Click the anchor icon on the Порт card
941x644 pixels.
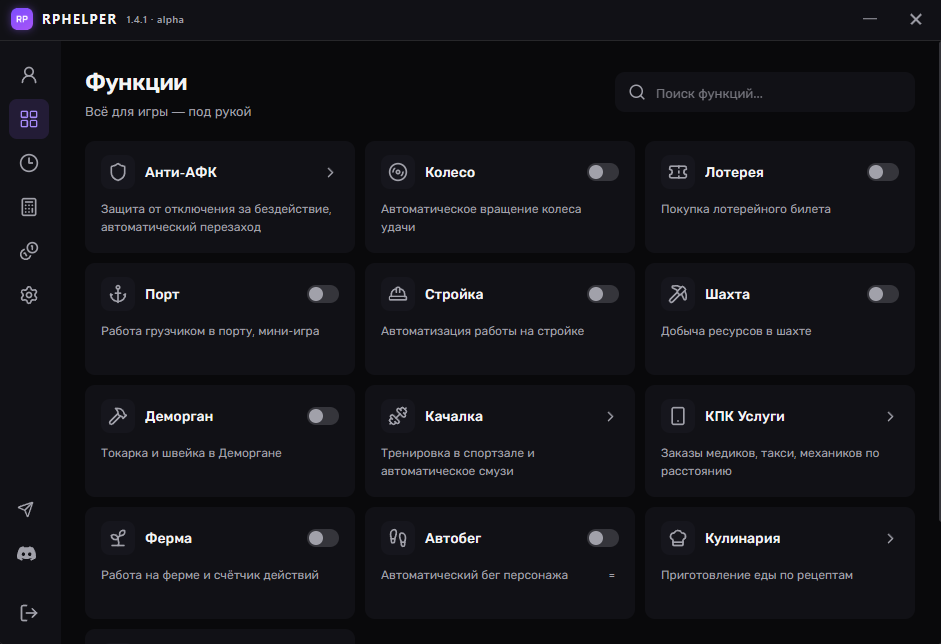pos(118,294)
